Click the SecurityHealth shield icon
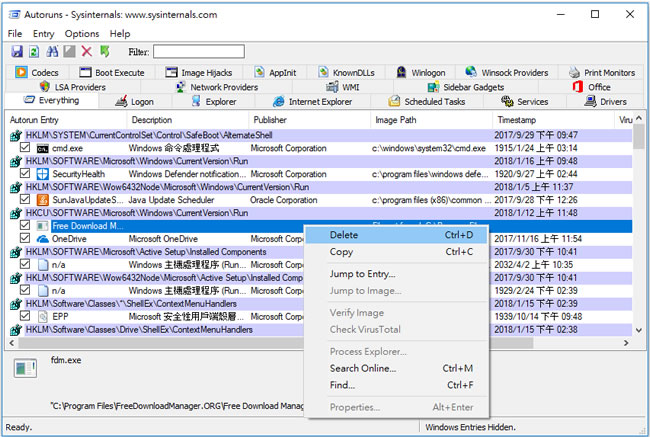Image resolution: width=650 pixels, height=437 pixels. 42,174
